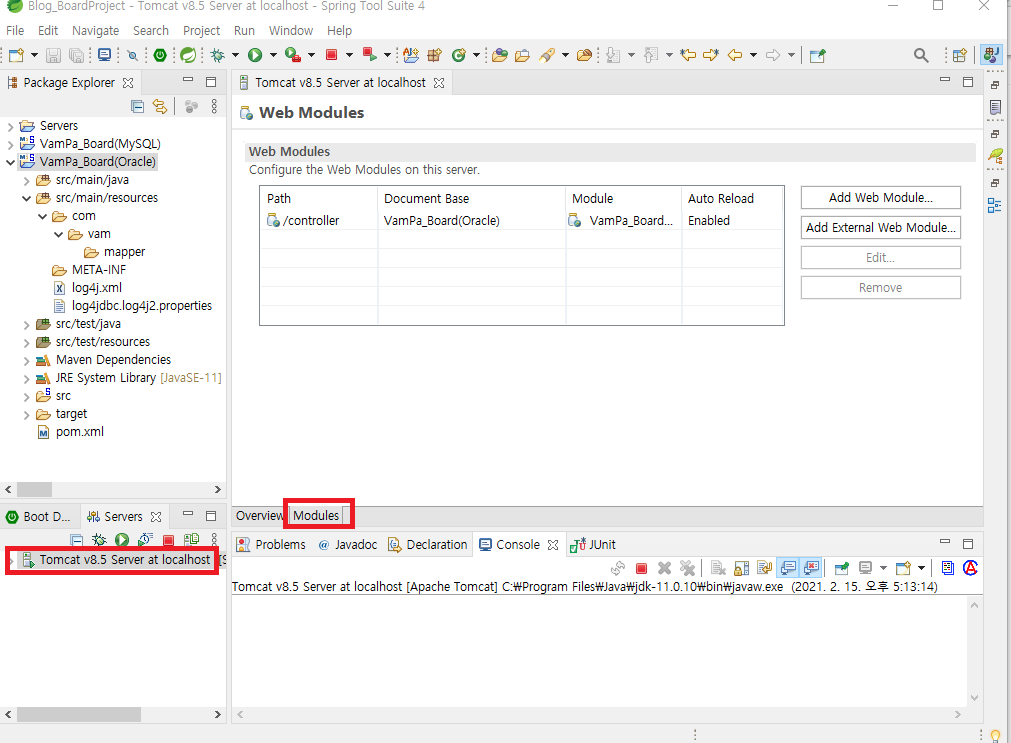
Task: Toggle Show Console on standard output change
Action: (x=788, y=568)
